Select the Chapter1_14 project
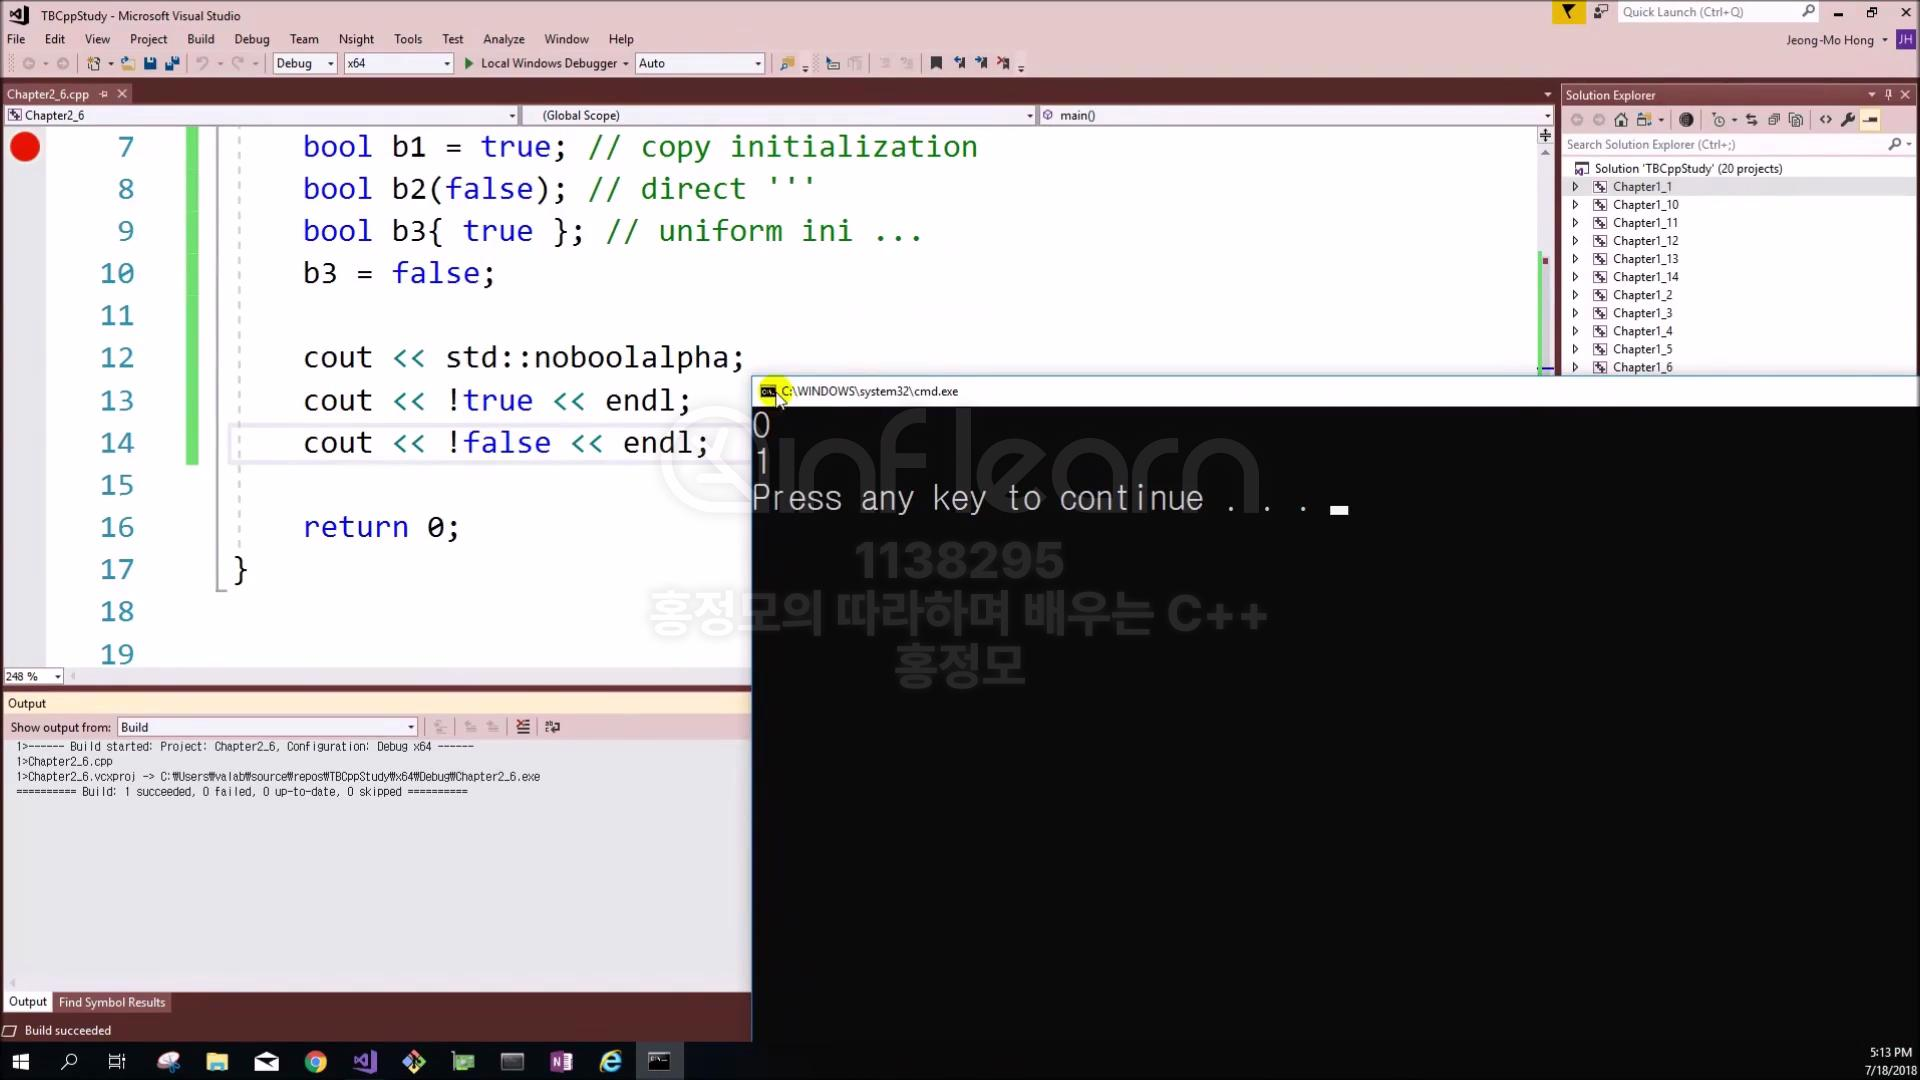 (1645, 277)
